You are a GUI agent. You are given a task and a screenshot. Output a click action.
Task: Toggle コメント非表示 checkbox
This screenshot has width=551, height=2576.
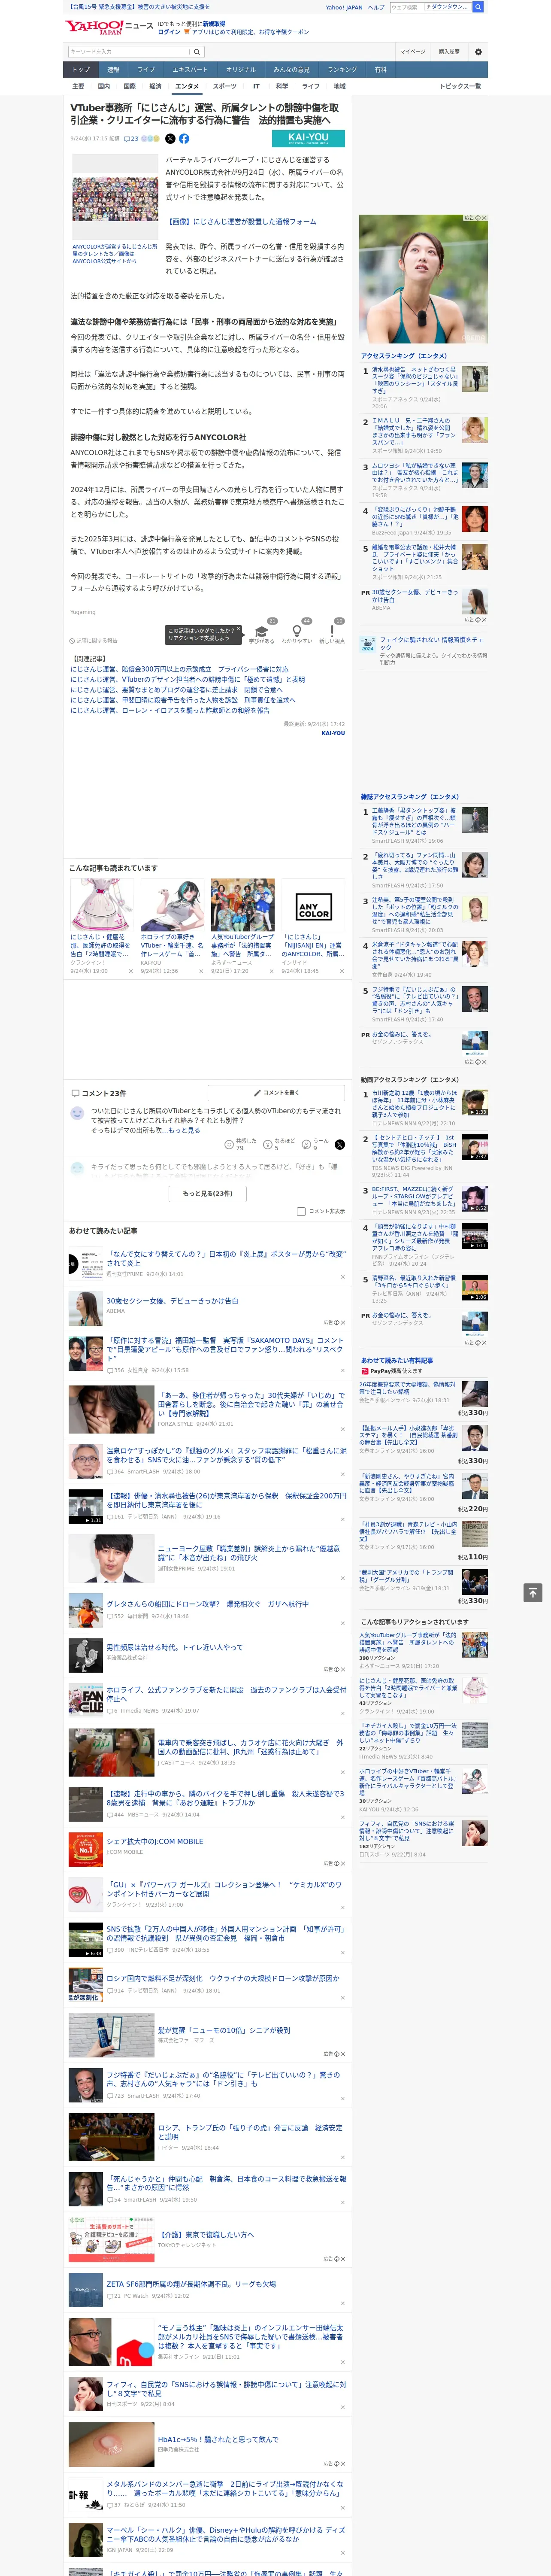[301, 1211]
